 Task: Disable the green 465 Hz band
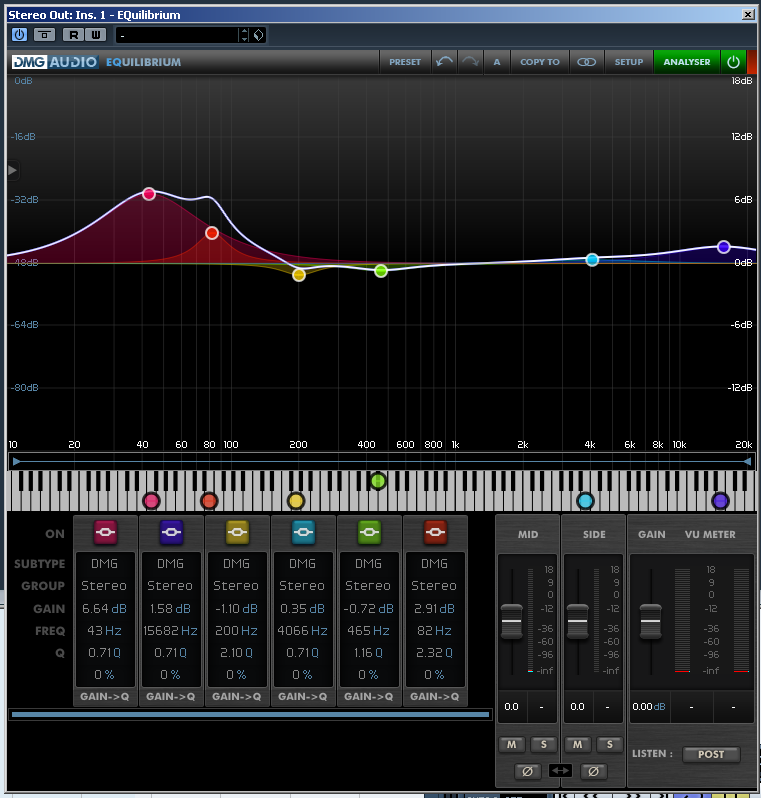tap(370, 532)
